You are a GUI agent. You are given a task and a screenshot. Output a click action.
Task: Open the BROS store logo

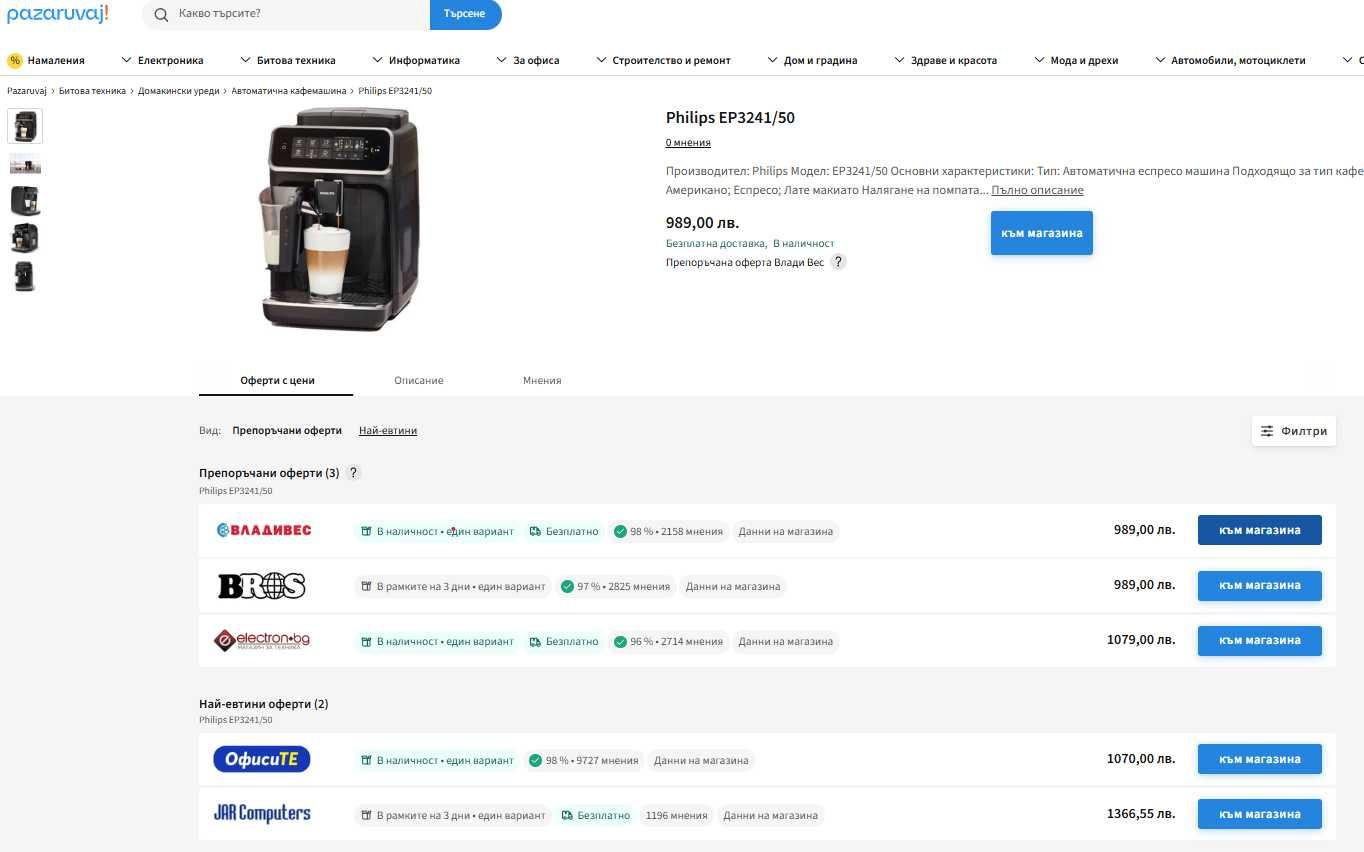tap(262, 585)
